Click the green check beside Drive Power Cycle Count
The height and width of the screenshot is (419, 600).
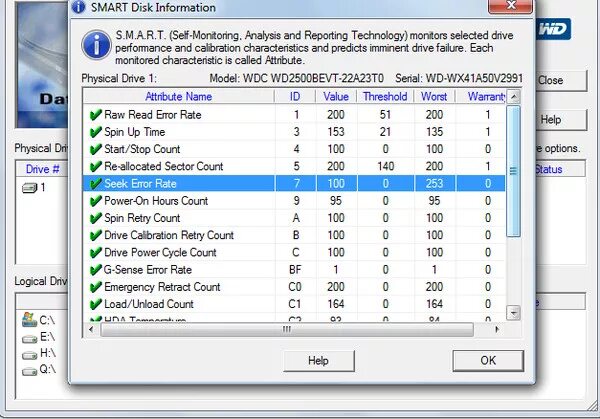coord(95,253)
